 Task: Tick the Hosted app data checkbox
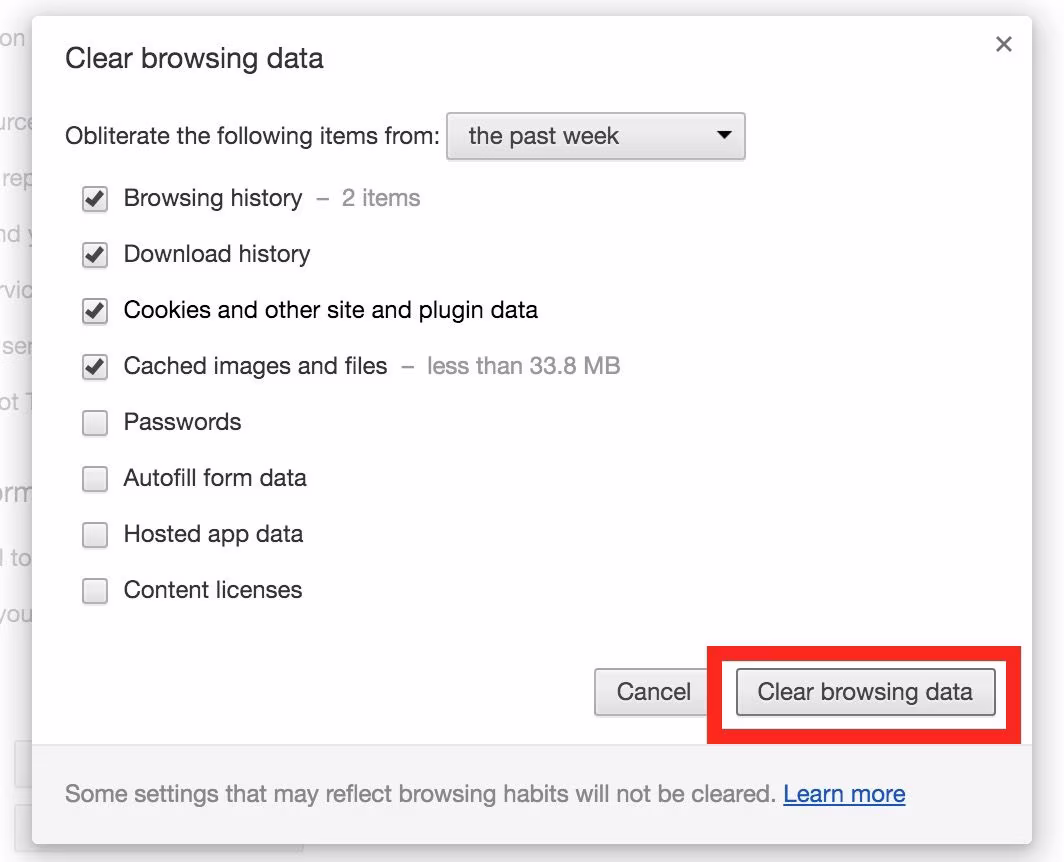(95, 535)
